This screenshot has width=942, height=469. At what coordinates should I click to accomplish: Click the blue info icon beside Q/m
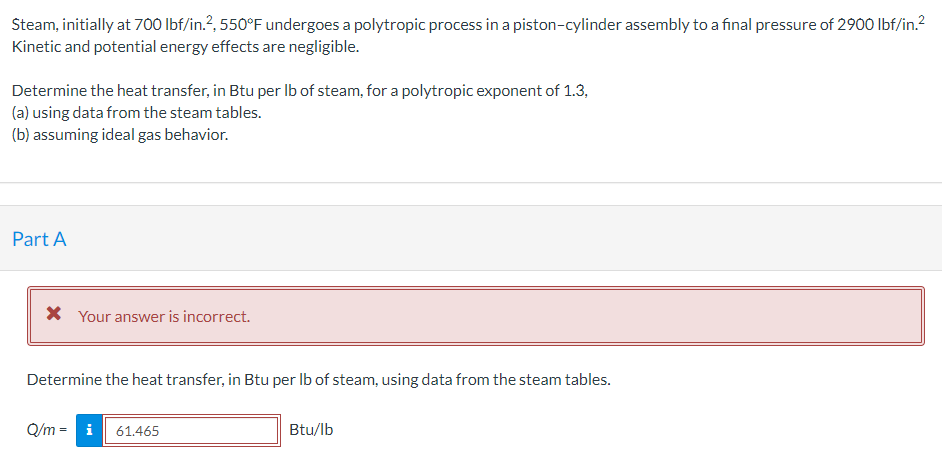89,430
